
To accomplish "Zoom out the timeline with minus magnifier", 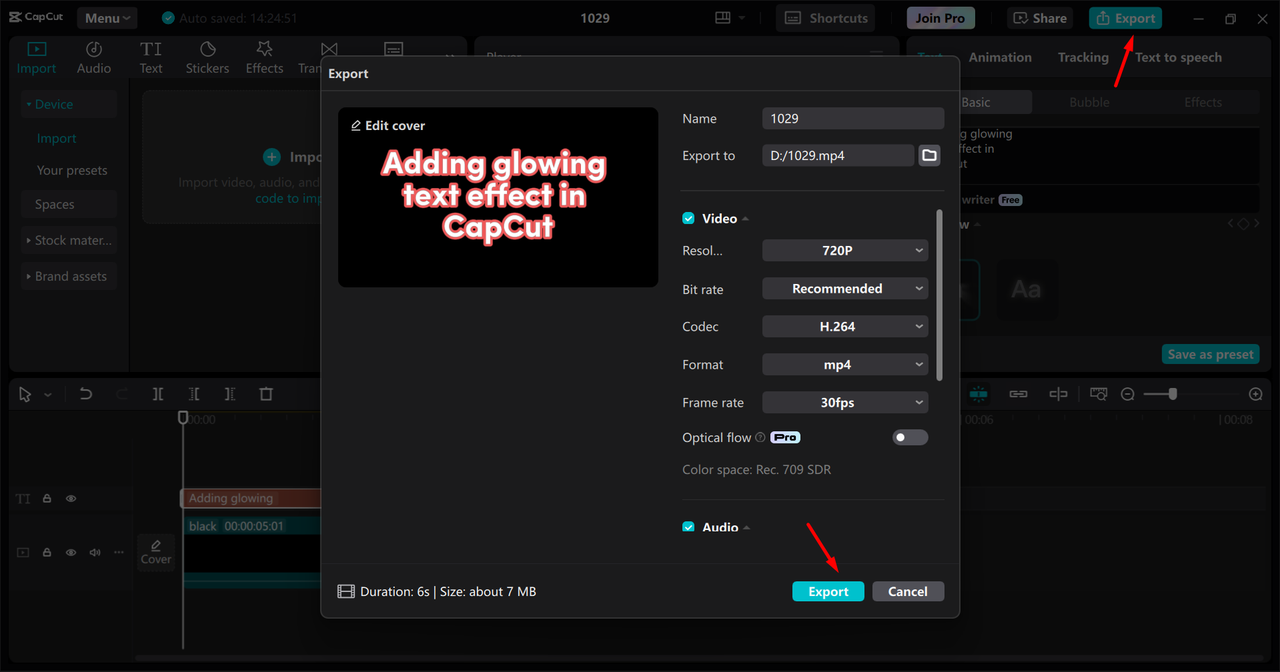I will (1127, 394).
